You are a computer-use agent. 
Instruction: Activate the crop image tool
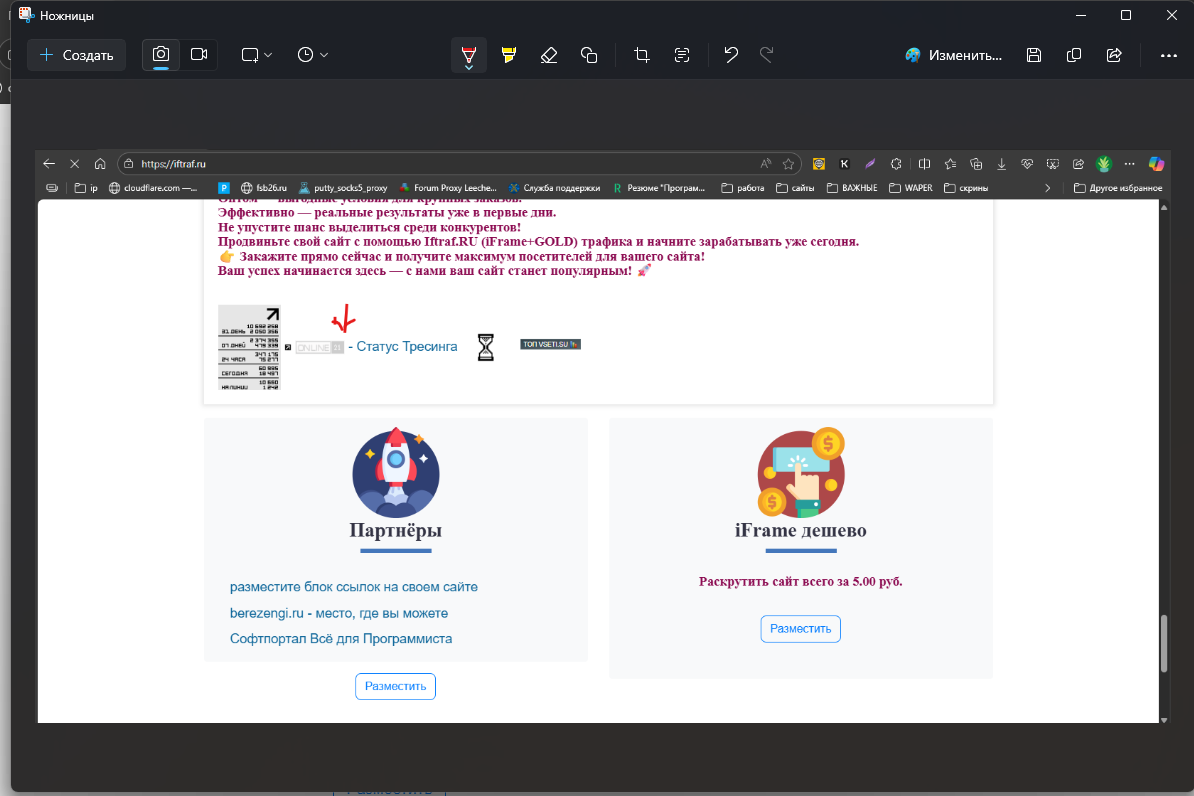pyautogui.click(x=642, y=55)
